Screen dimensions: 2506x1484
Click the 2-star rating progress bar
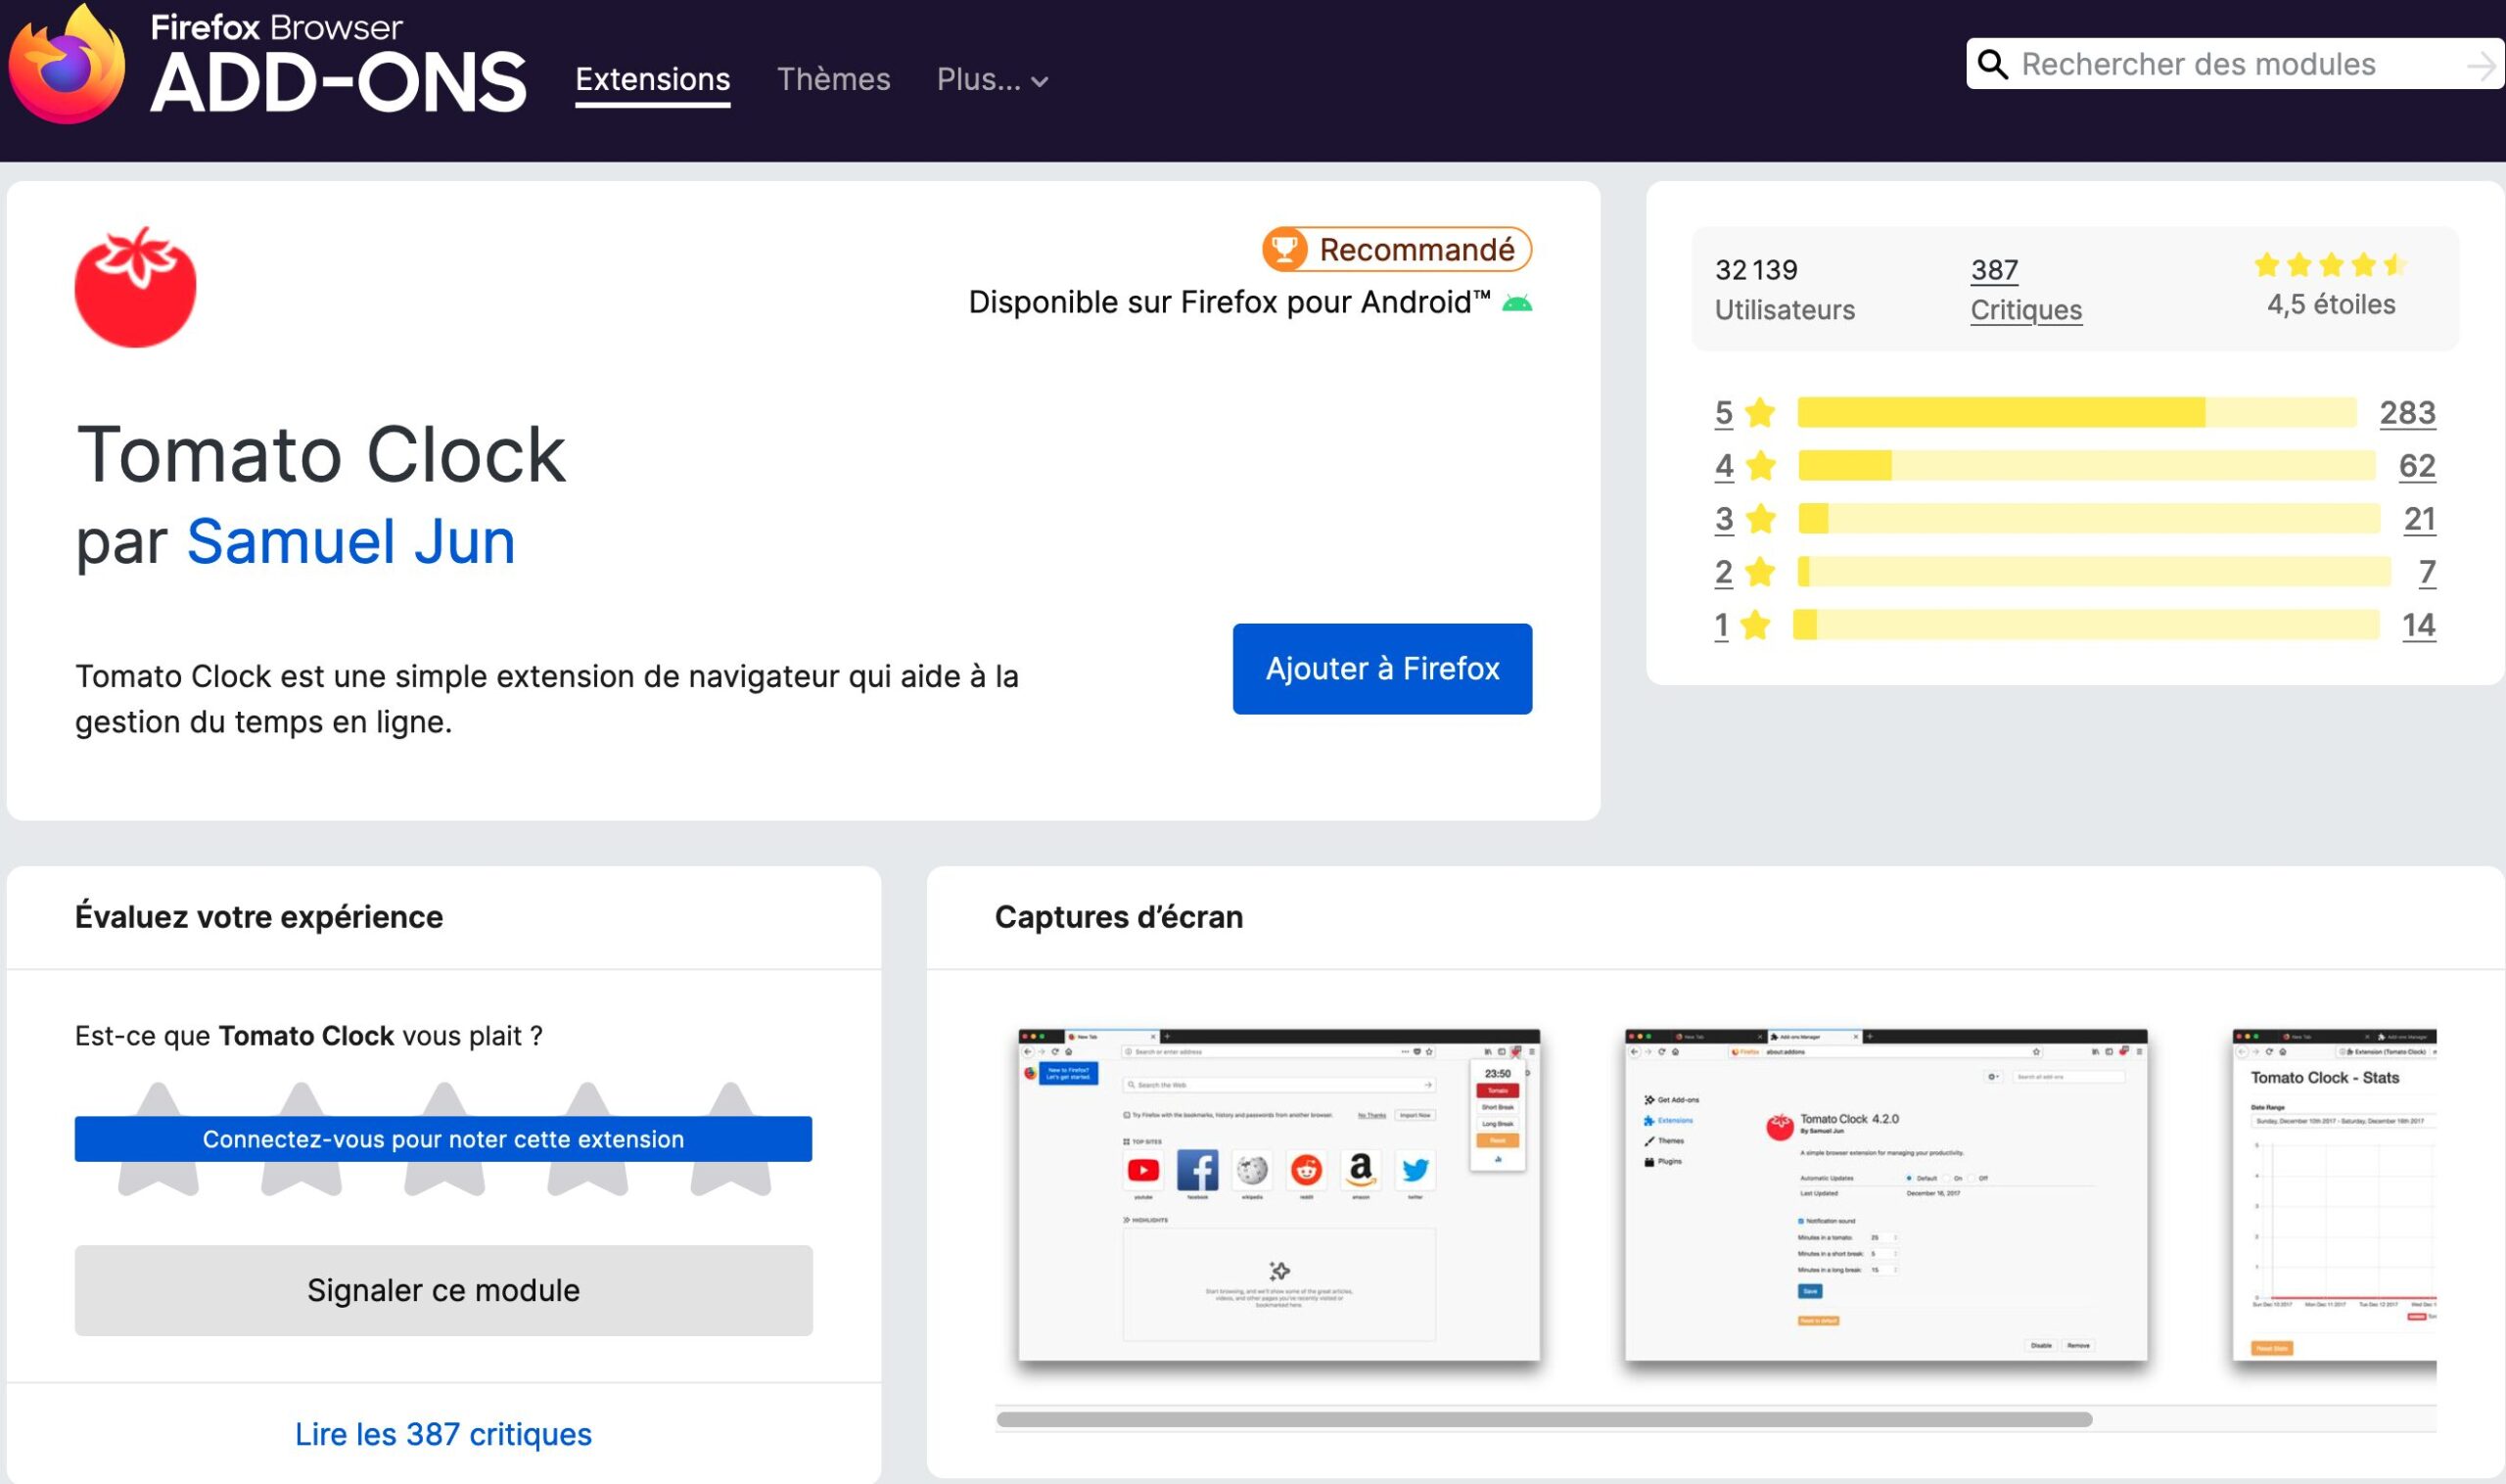(x=2094, y=571)
